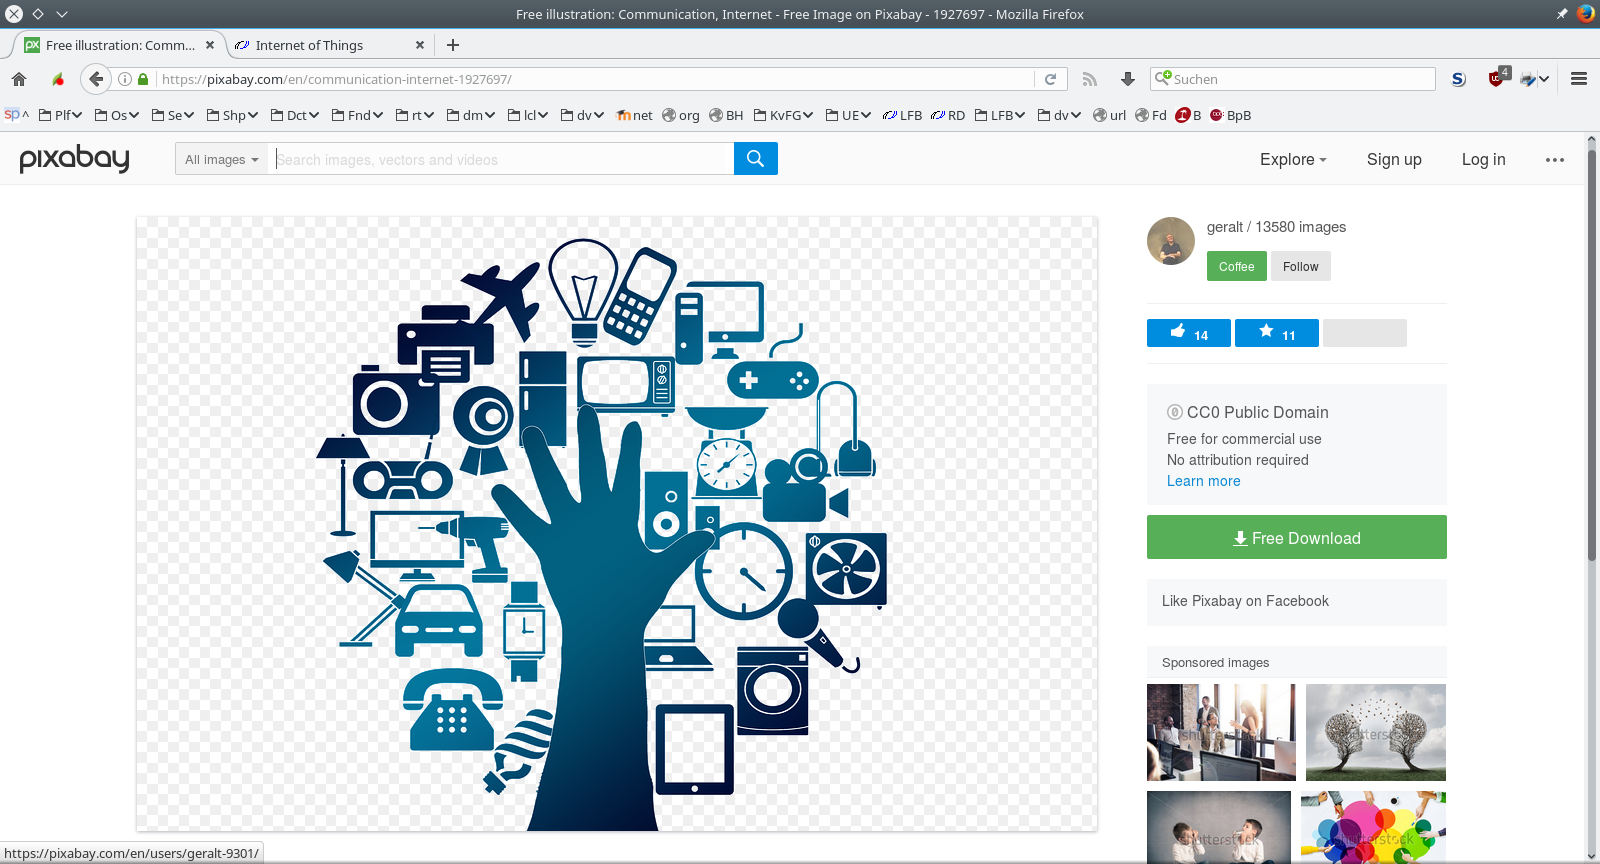
Task: Click the RSS feed subscribe icon
Action: click(x=1090, y=79)
